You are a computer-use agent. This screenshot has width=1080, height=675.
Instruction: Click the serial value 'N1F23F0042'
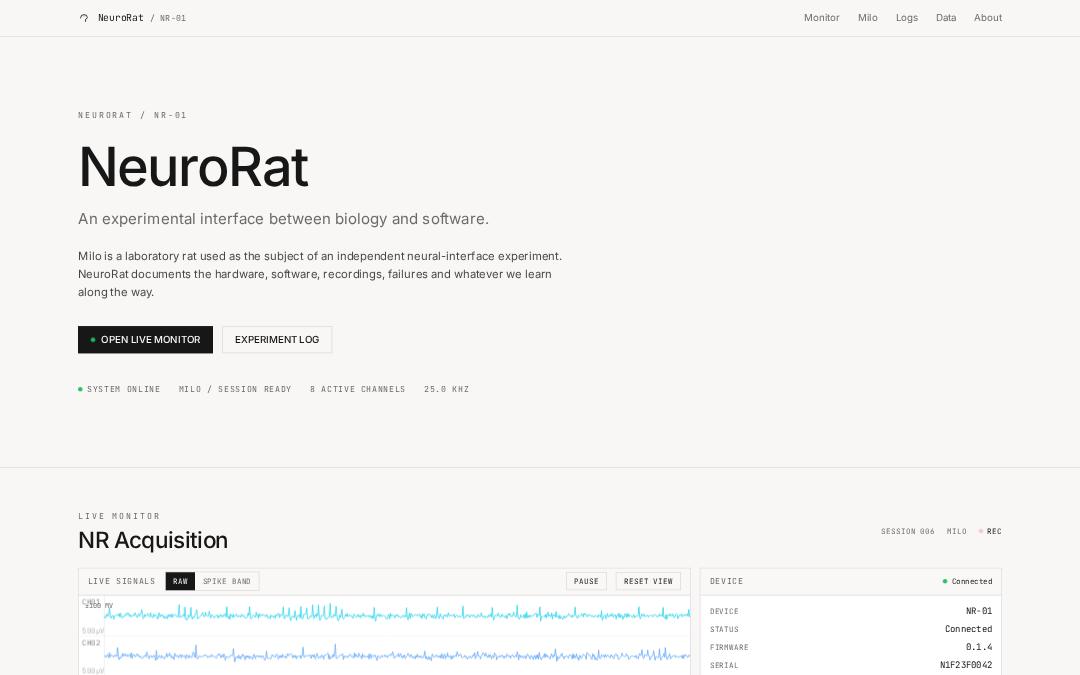coord(966,665)
